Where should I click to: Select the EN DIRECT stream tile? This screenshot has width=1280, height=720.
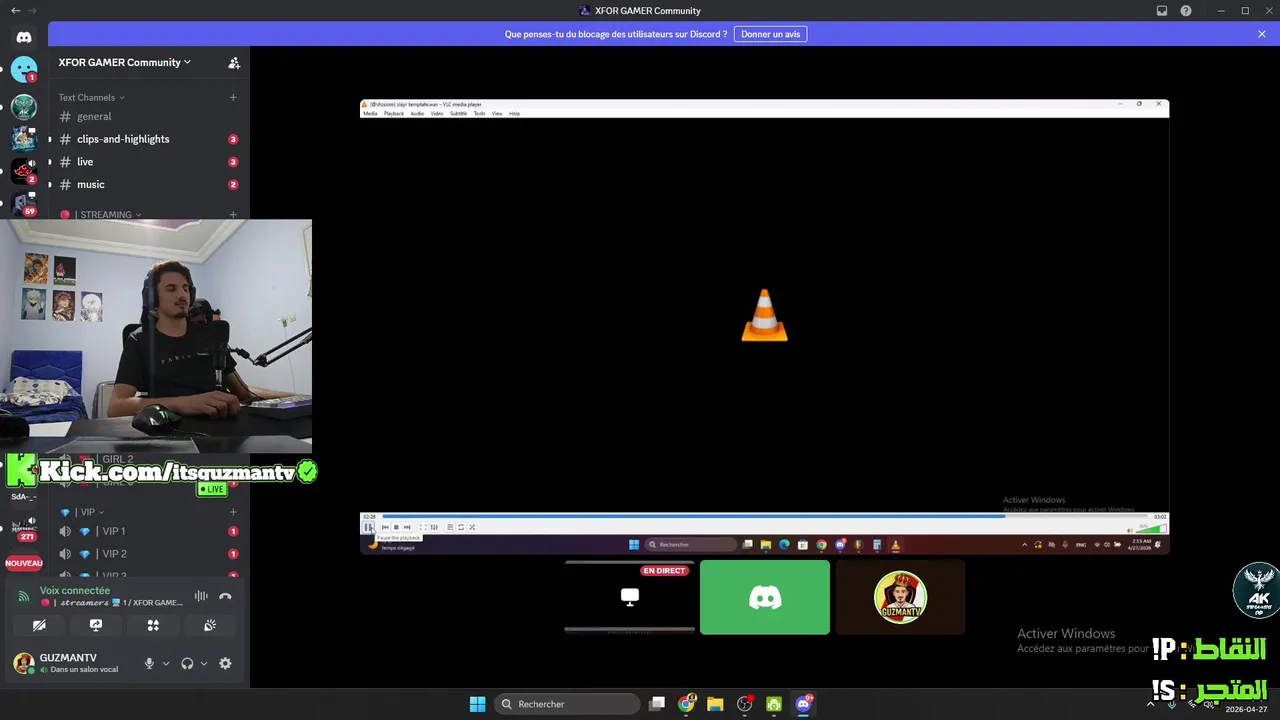pos(629,597)
